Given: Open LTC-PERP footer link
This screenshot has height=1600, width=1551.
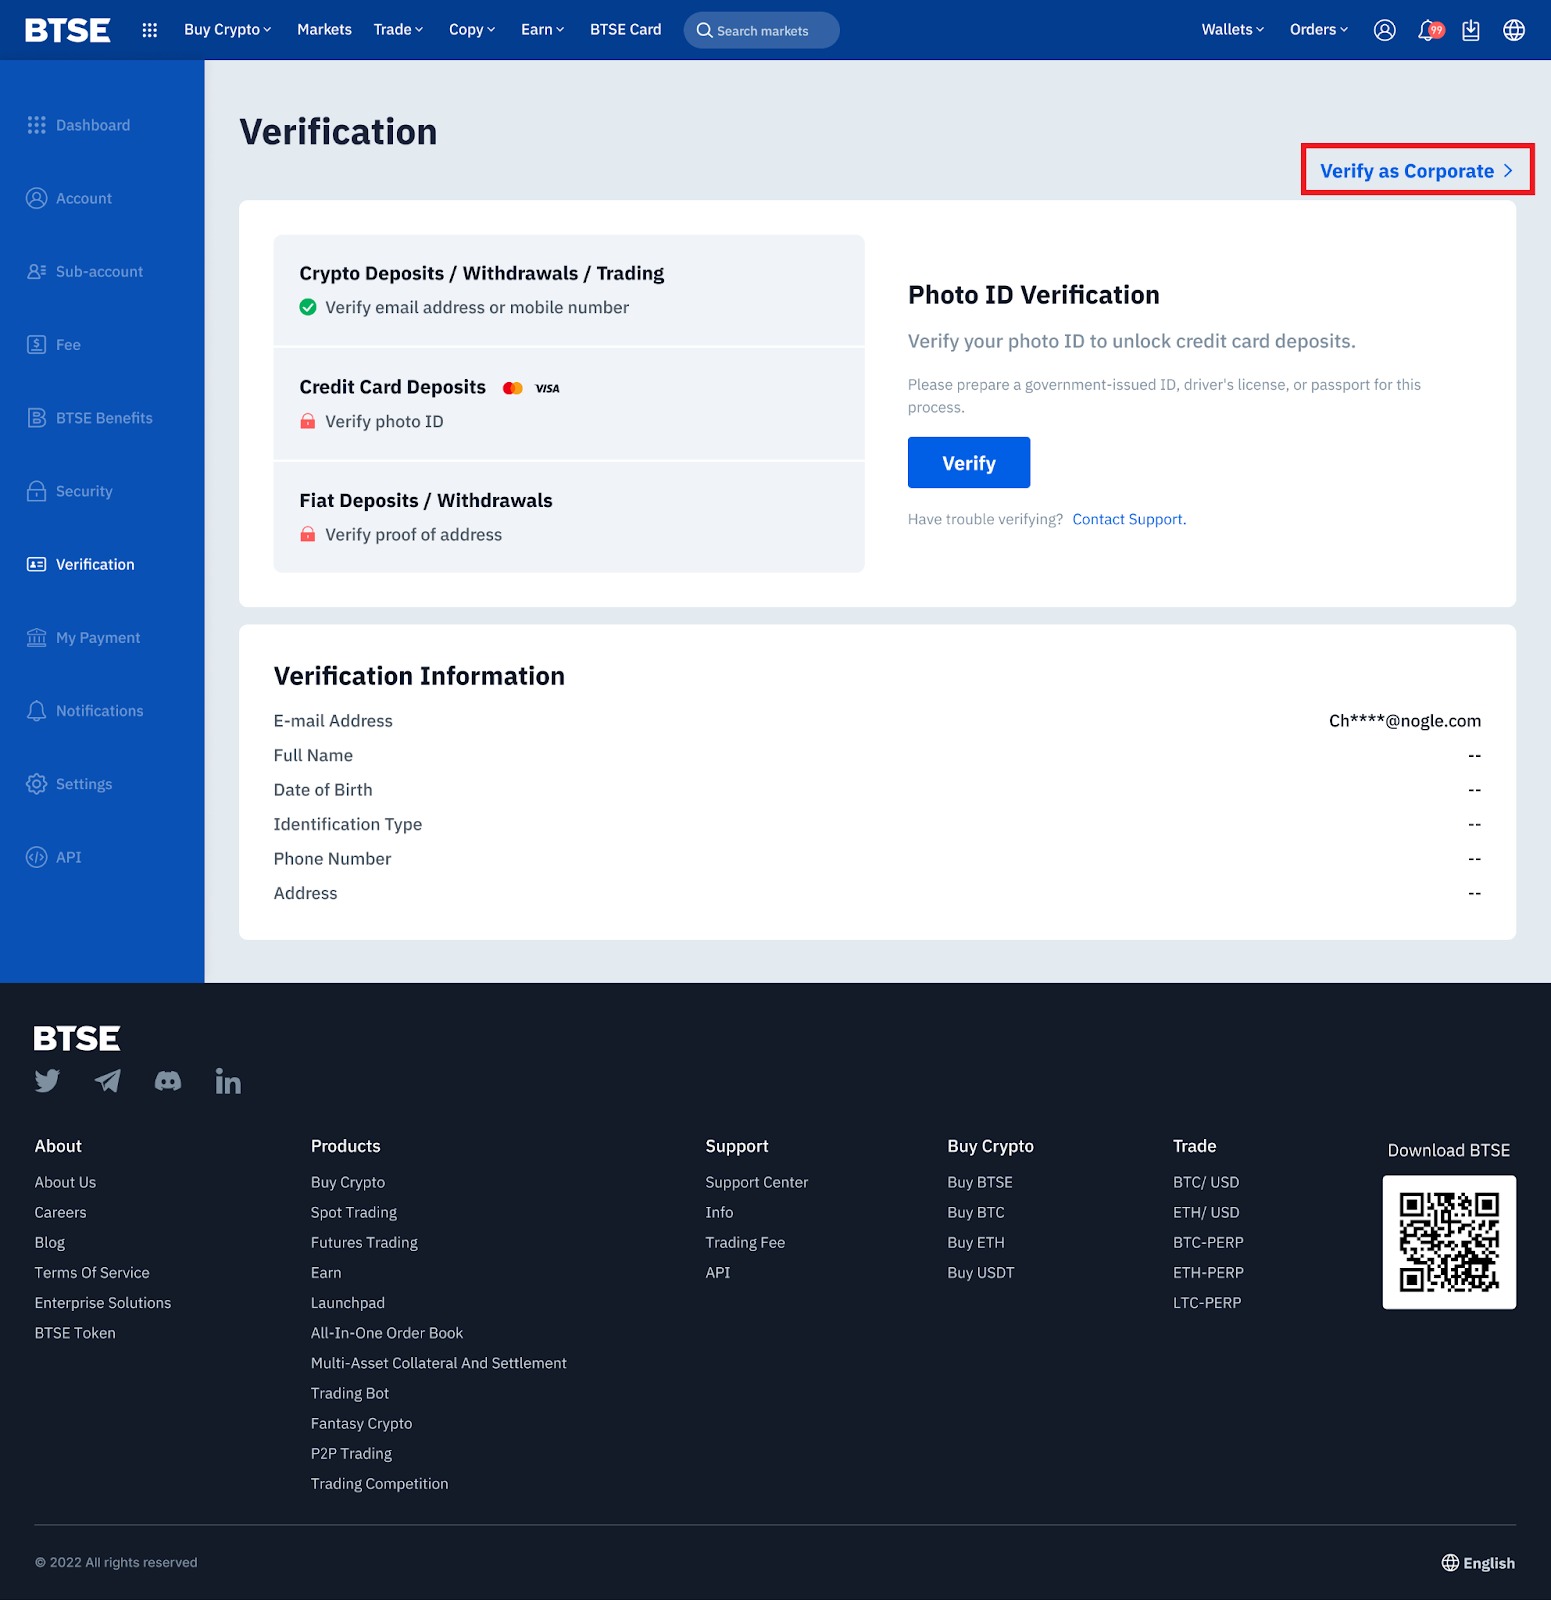Looking at the screenshot, I should click(x=1207, y=1302).
